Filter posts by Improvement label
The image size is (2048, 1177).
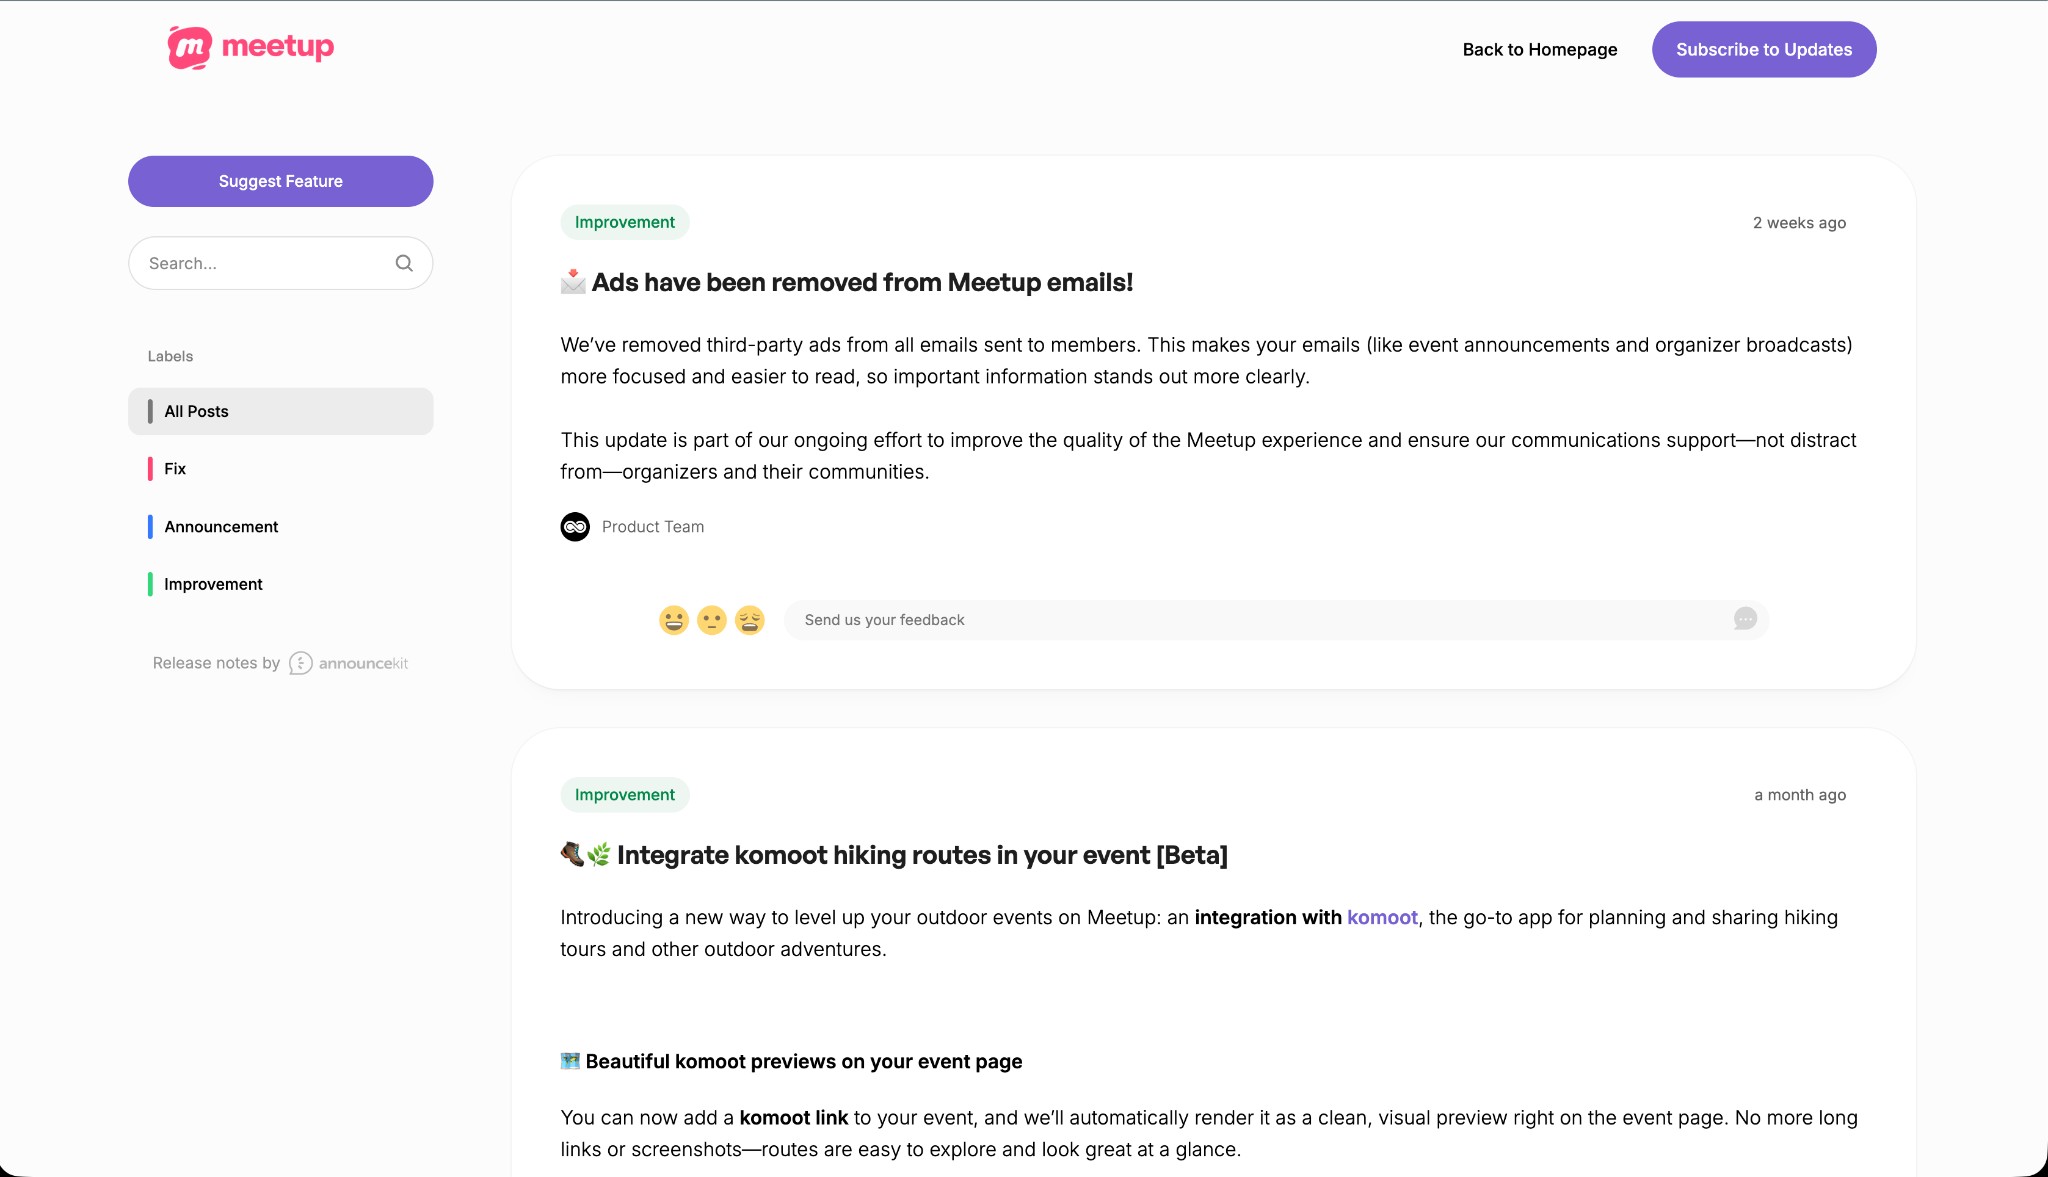[212, 583]
